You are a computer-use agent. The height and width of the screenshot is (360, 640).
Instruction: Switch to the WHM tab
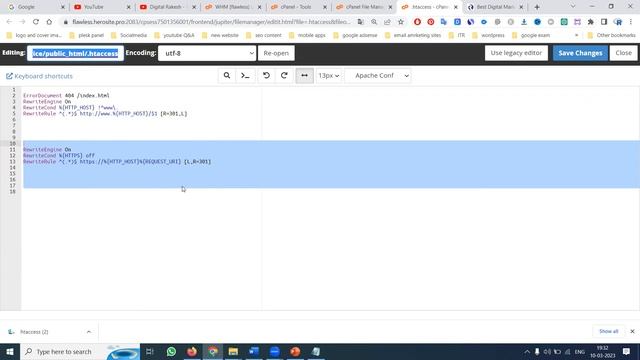[x=232, y=7]
